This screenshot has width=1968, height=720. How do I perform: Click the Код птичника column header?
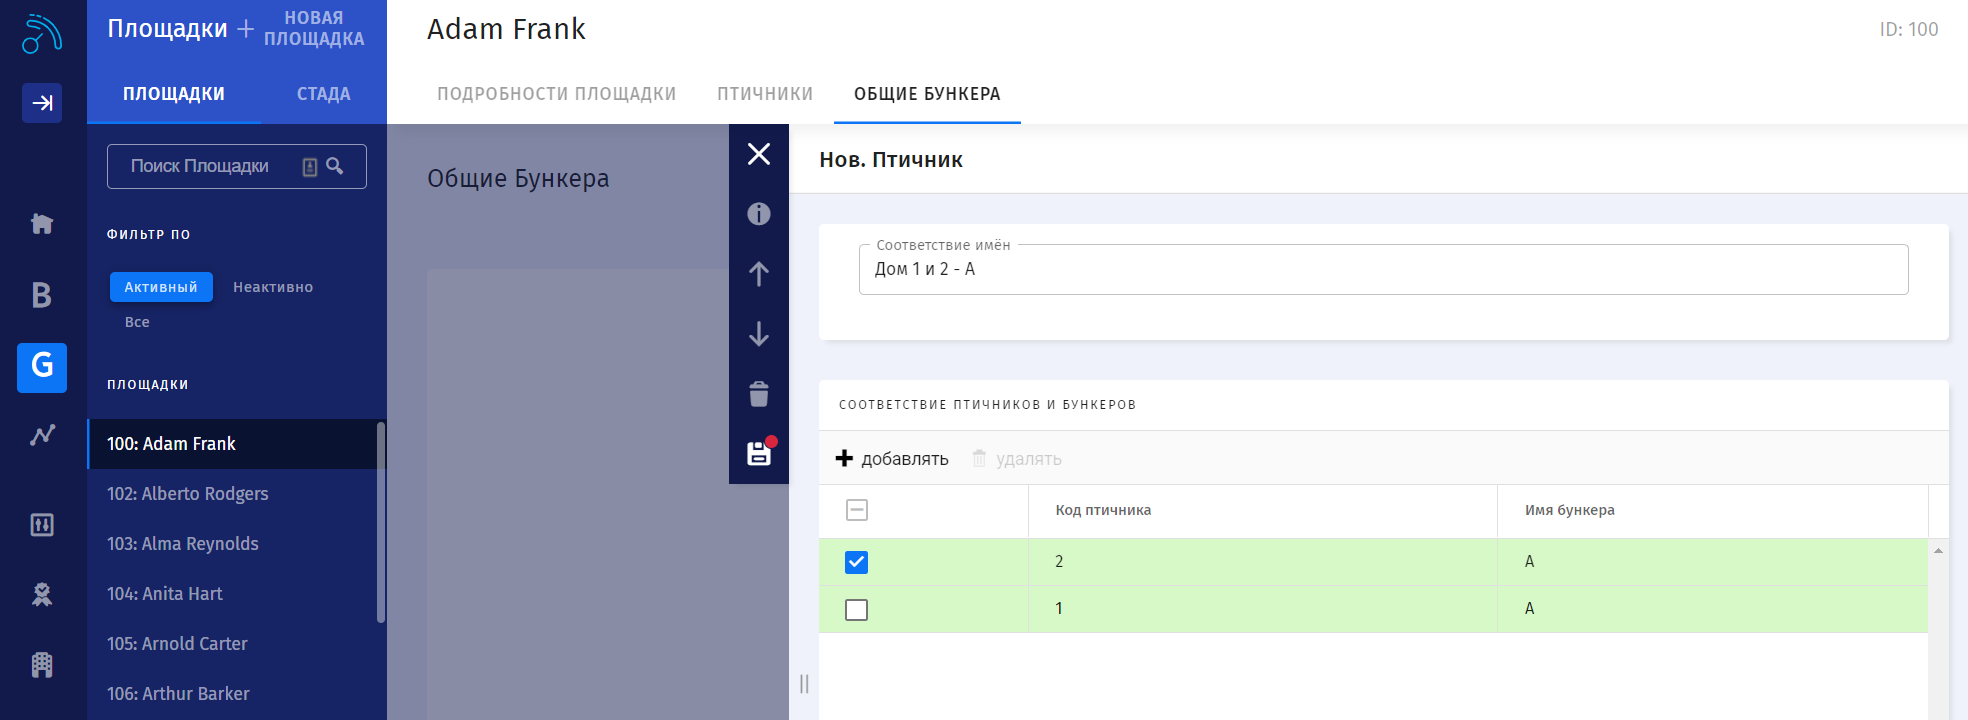point(1263,511)
